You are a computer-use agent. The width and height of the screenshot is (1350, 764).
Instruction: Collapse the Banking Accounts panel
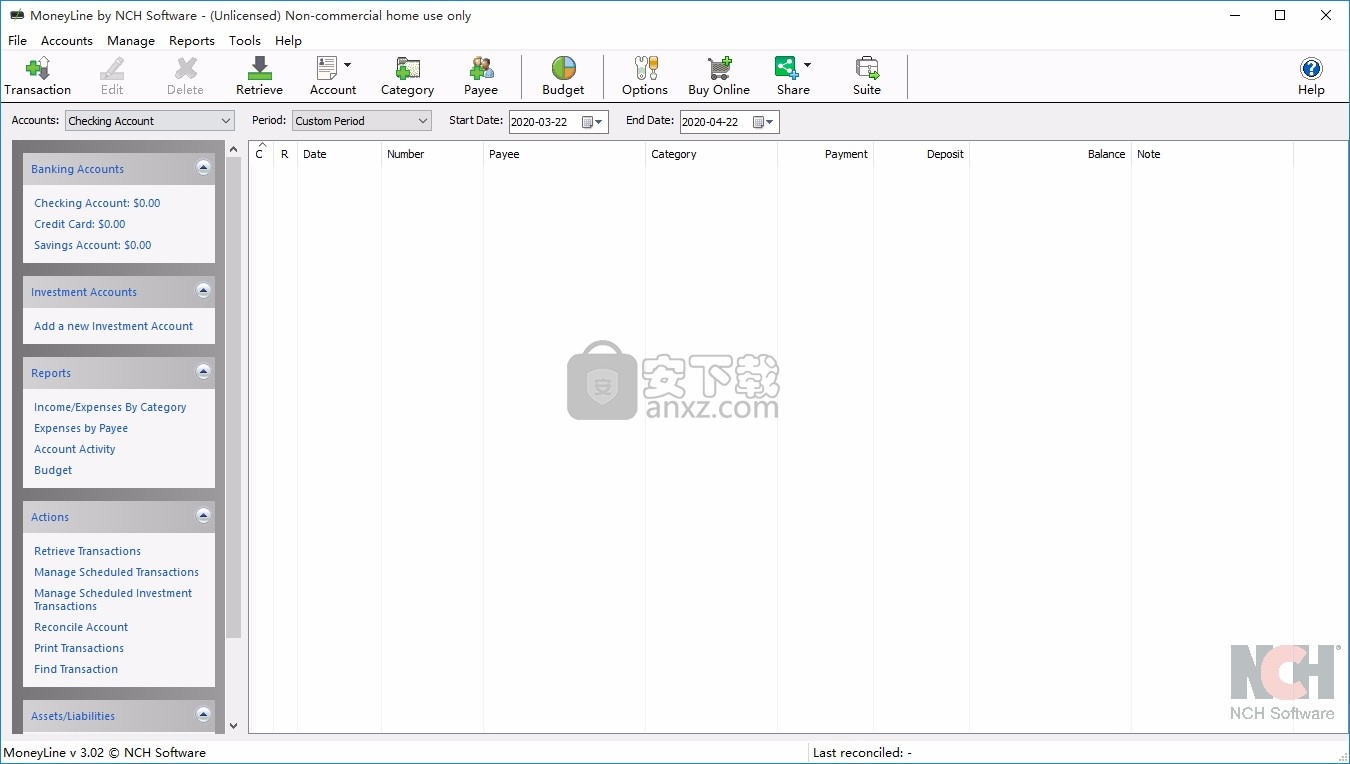203,168
